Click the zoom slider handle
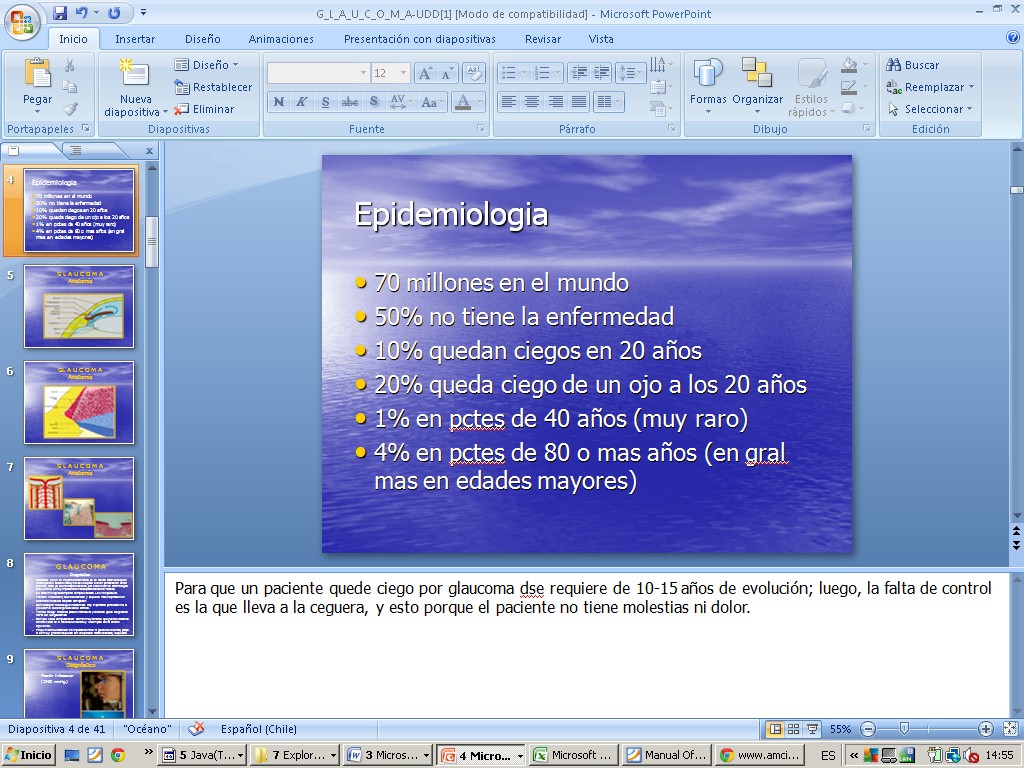This screenshot has width=1024, height=768. pyautogui.click(x=904, y=729)
